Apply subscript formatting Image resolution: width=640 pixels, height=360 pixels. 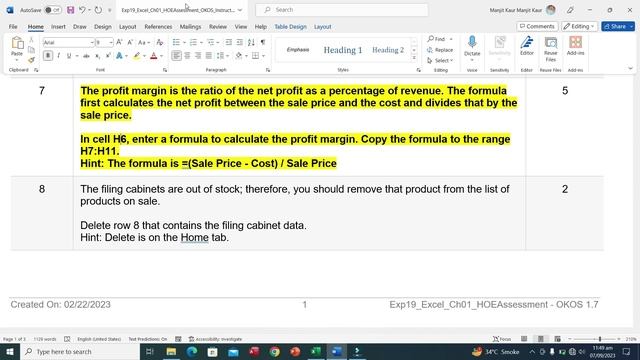(x=97, y=56)
